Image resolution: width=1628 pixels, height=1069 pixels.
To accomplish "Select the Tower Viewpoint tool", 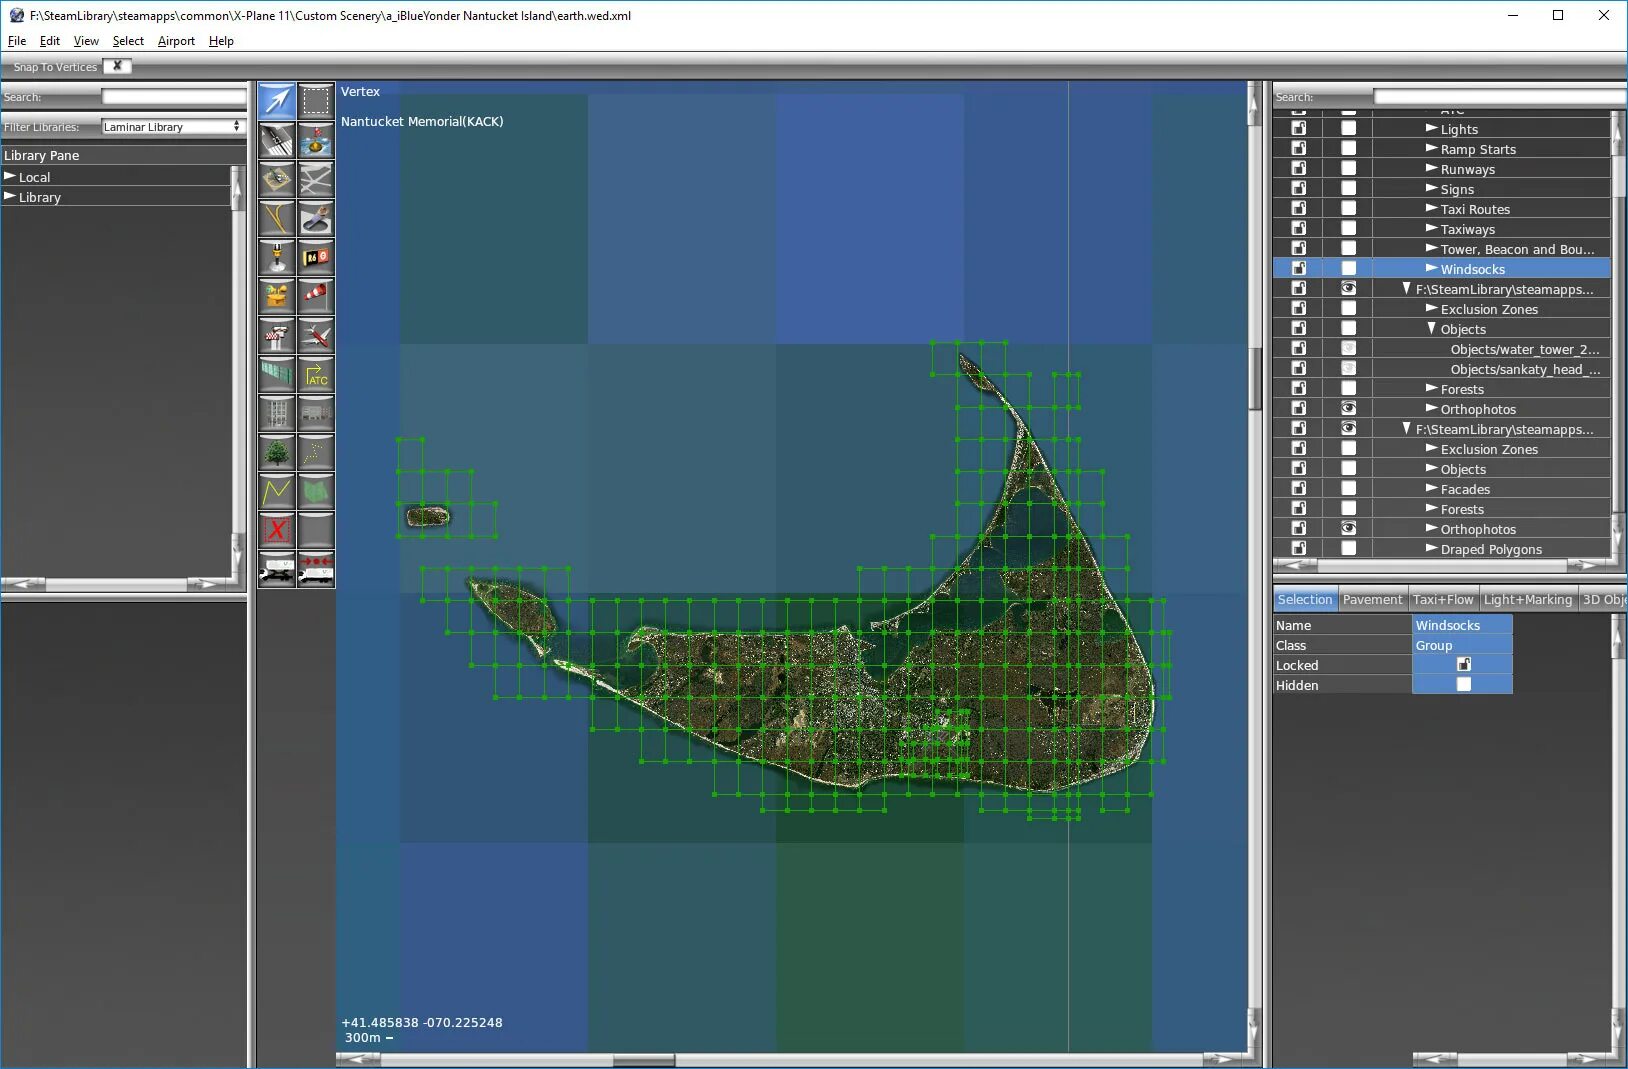I will pos(277,335).
